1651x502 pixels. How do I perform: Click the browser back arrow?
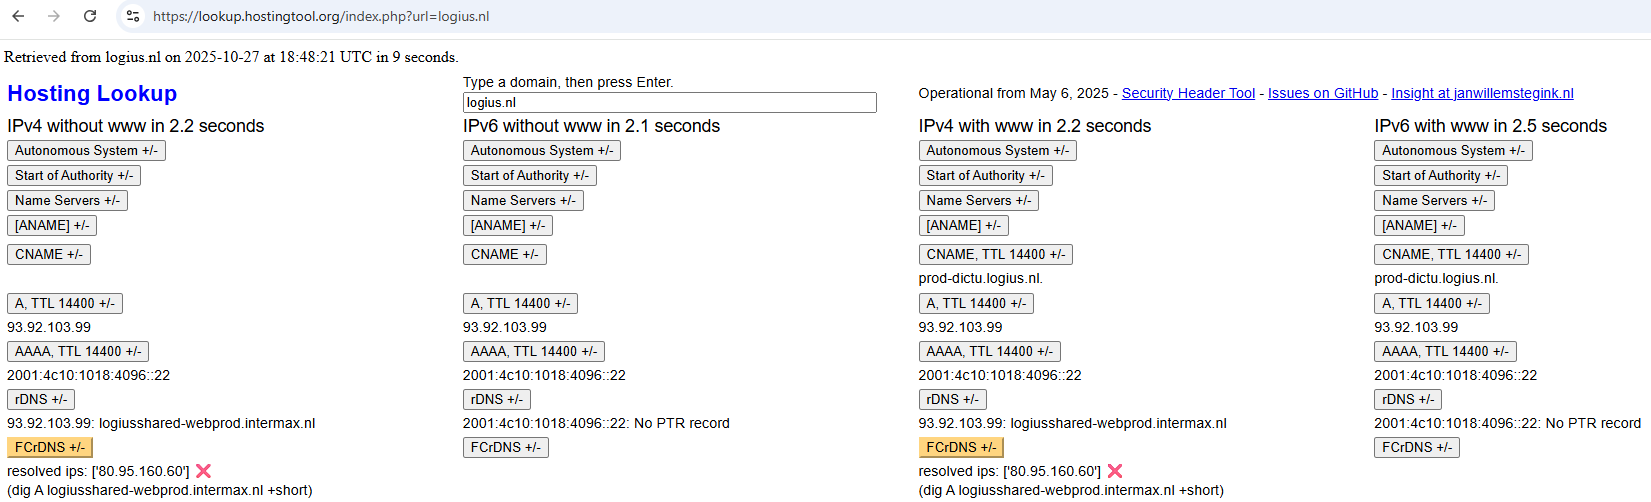[x=18, y=16]
